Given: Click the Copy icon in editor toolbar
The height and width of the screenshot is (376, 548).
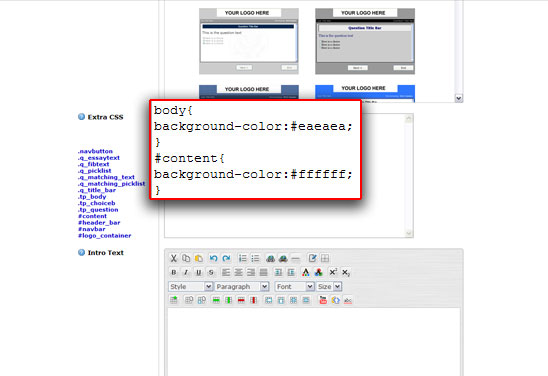Looking at the screenshot, I should [x=186, y=259].
